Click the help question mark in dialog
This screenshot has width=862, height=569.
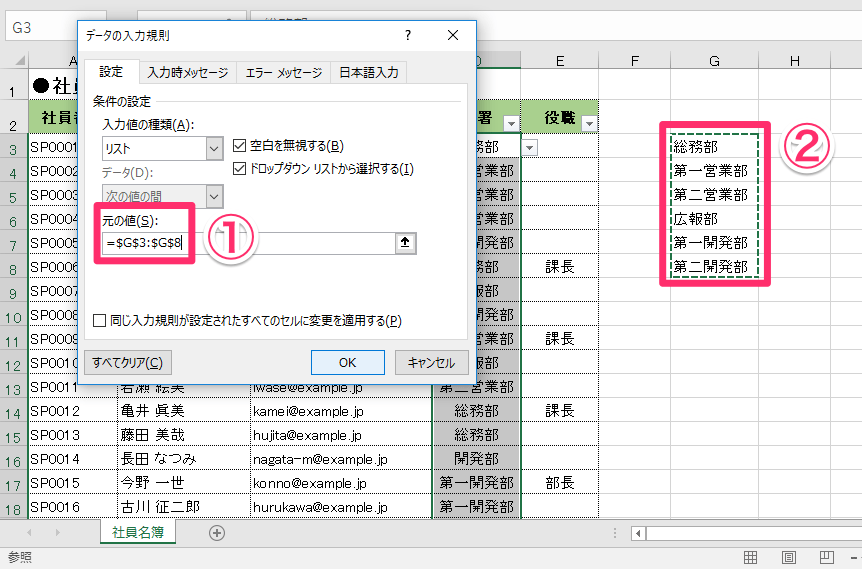pos(407,35)
